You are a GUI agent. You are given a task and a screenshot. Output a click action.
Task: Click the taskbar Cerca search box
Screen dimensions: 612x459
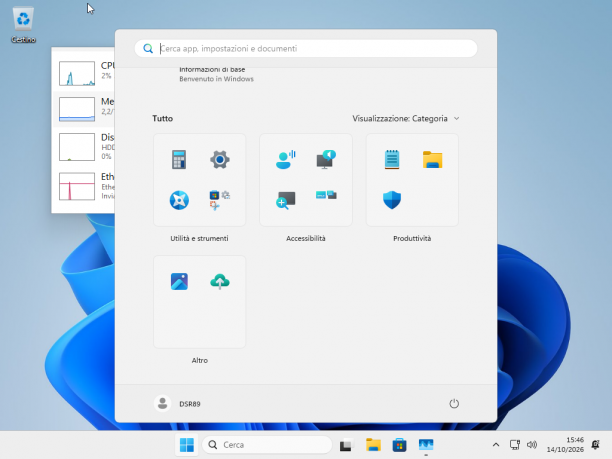267,445
